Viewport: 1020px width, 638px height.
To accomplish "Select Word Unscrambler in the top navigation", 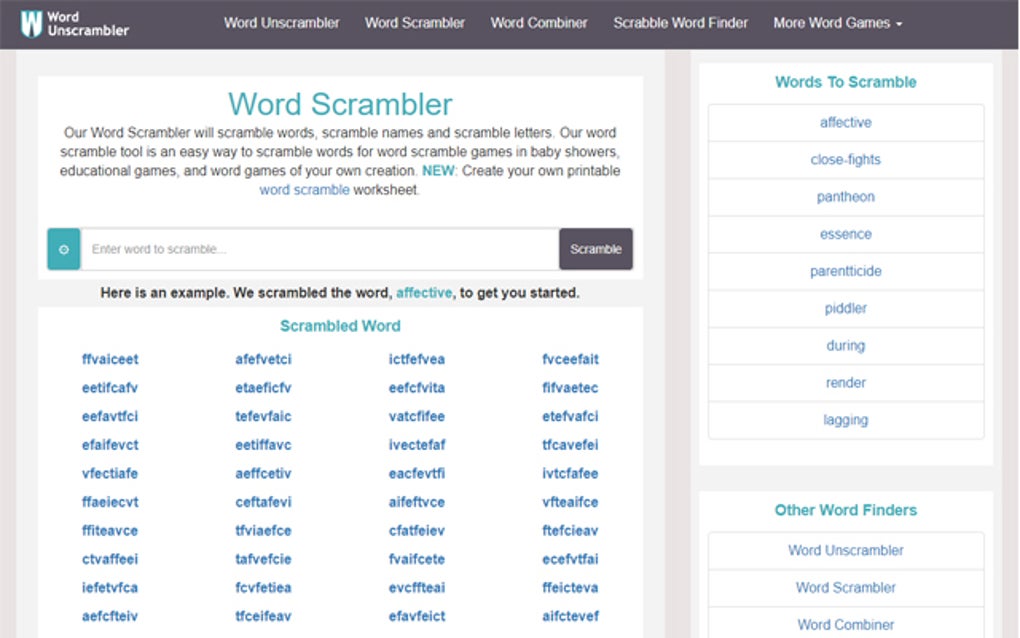I will tap(281, 22).
